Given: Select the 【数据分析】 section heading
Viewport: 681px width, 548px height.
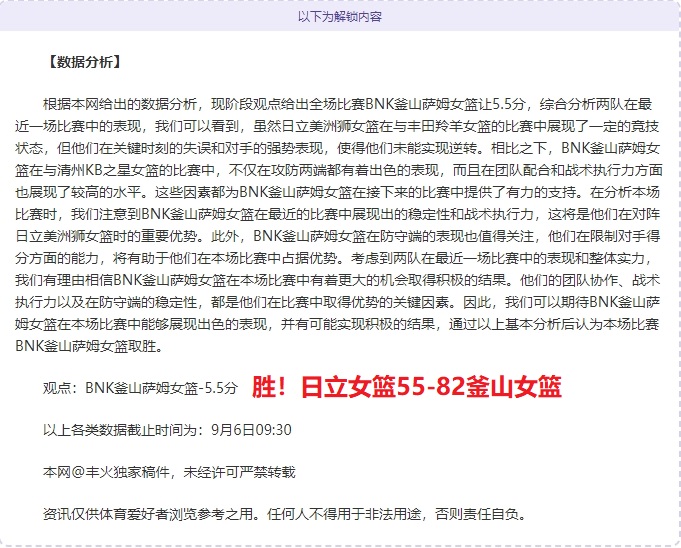Looking at the screenshot, I should (84, 62).
